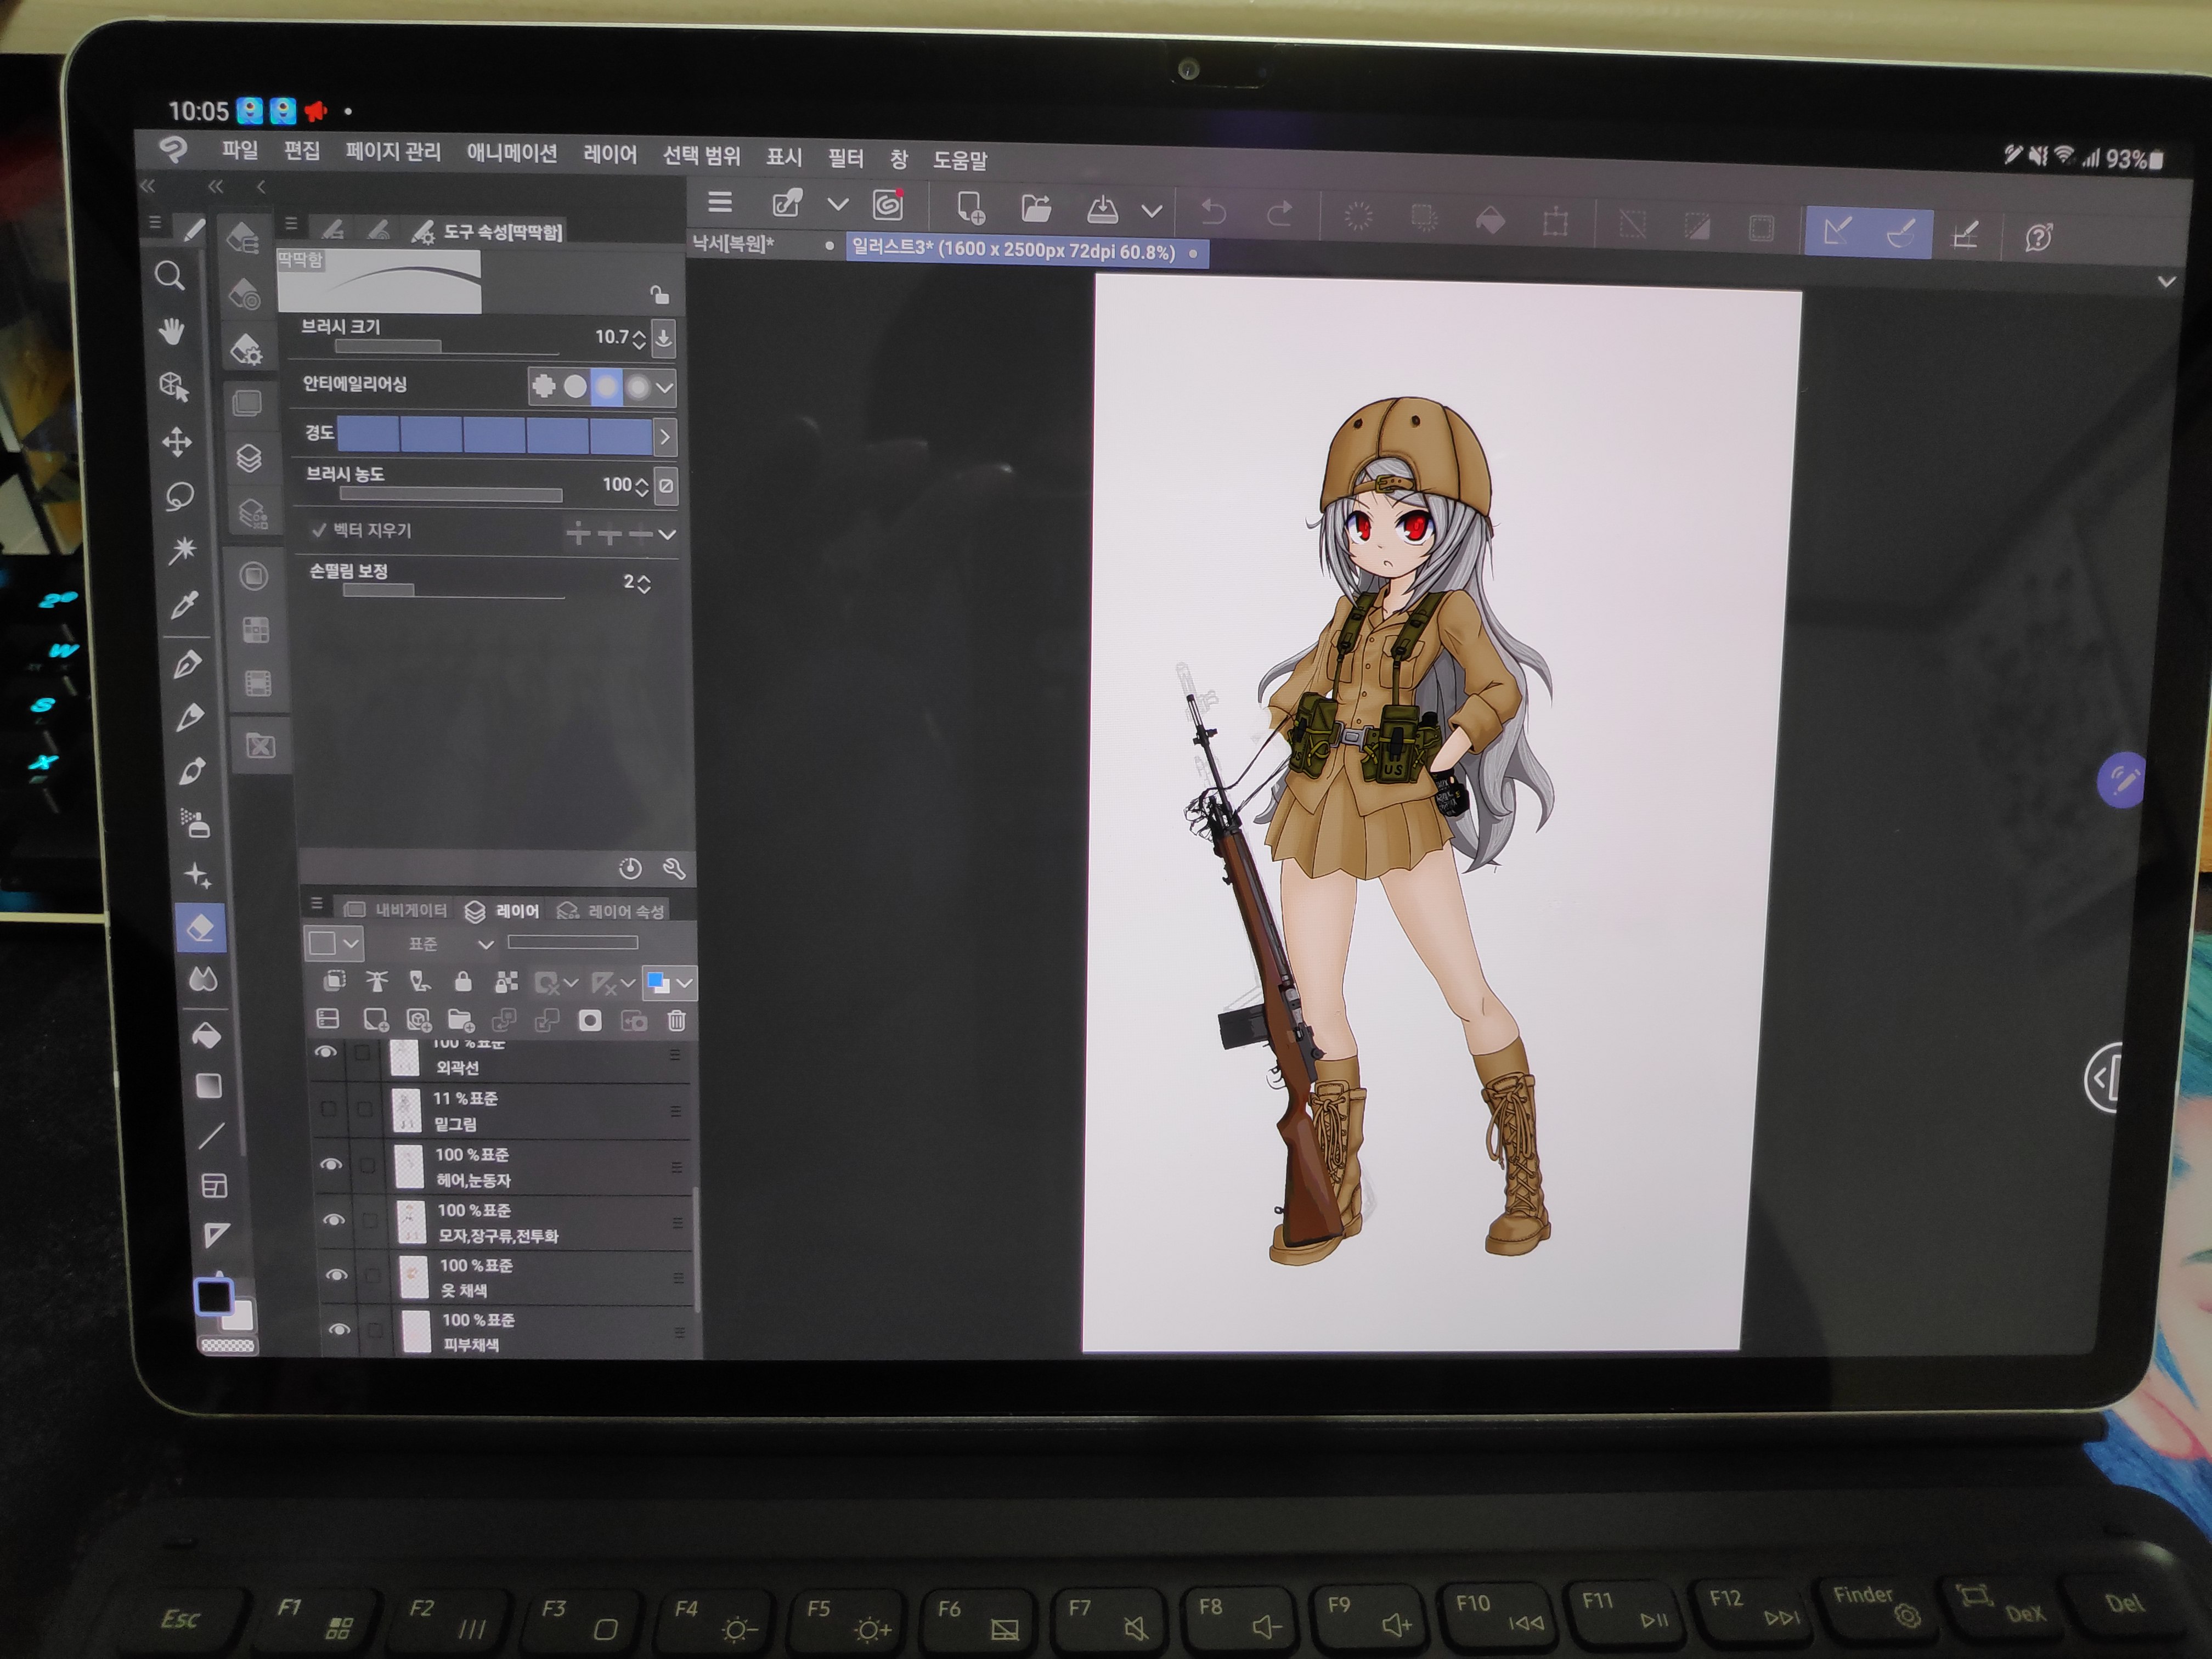This screenshot has width=2212, height=1659.
Task: Expand the 벡터 지우기 mode dropdown
Action: point(667,534)
